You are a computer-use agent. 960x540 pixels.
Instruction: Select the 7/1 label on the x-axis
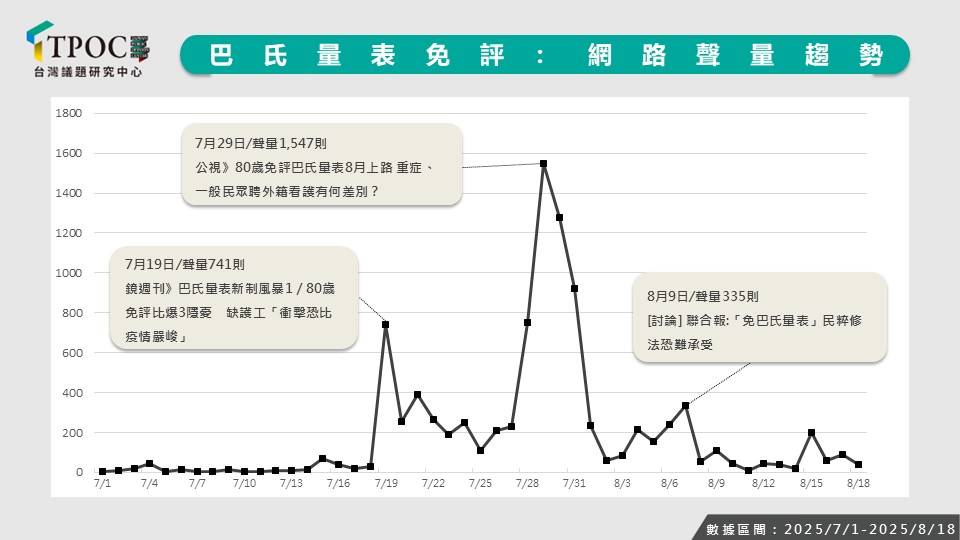coord(102,483)
